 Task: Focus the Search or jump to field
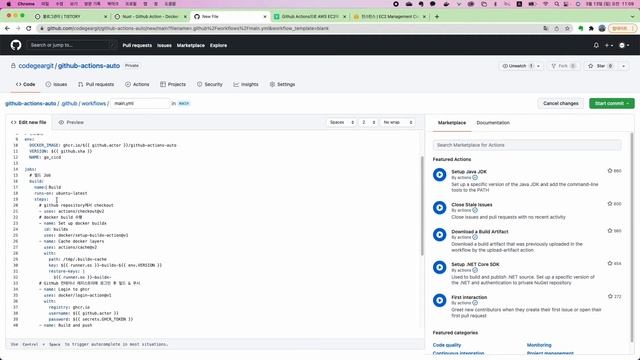pos(71,45)
